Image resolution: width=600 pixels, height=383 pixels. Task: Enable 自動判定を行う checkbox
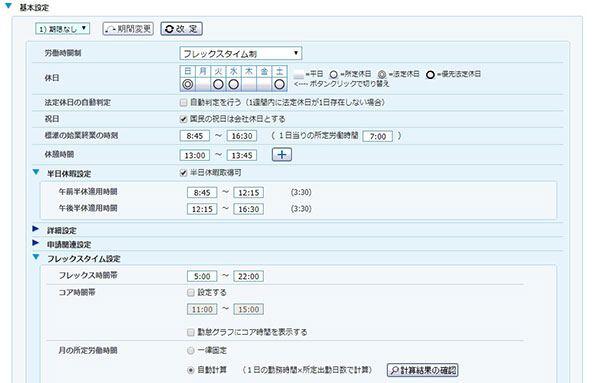[x=183, y=103]
